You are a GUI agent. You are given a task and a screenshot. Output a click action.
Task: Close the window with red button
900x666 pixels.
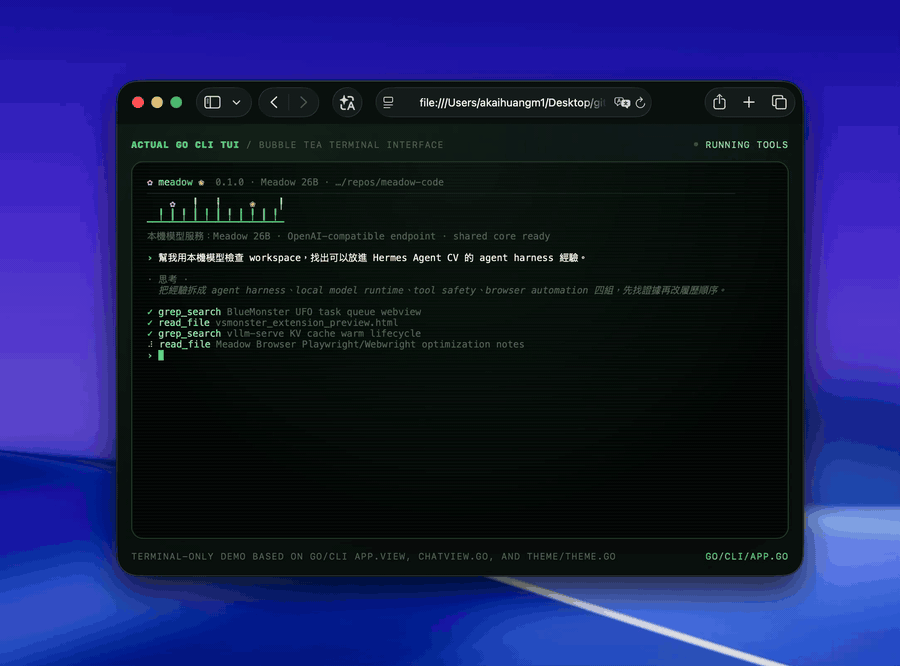click(138, 102)
